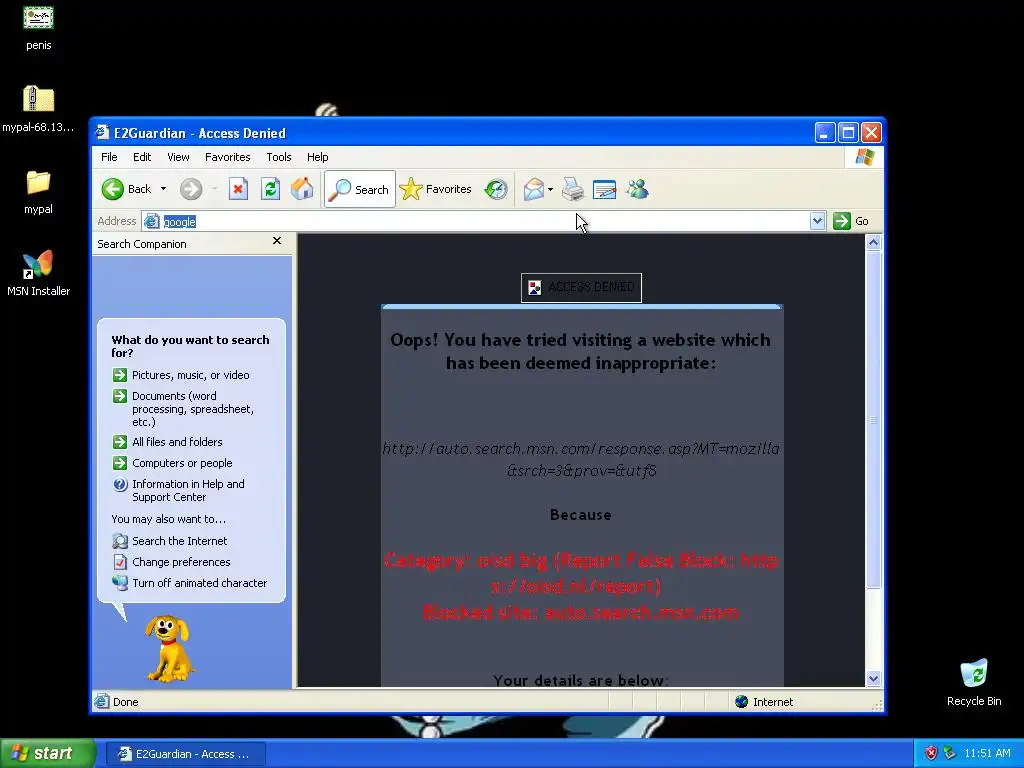This screenshot has width=1024, height=768.
Task: Open the Back history dropdown arrow
Action: click(163, 189)
